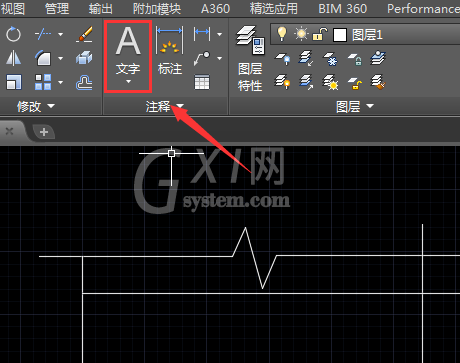Expand the 图层 panel
Image resolution: width=460 pixels, height=363 pixels.
coord(355,107)
